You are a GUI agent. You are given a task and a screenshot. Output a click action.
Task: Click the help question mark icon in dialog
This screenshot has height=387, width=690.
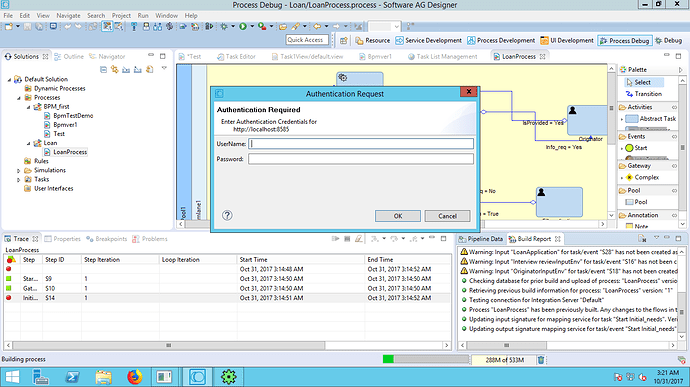coord(227,215)
